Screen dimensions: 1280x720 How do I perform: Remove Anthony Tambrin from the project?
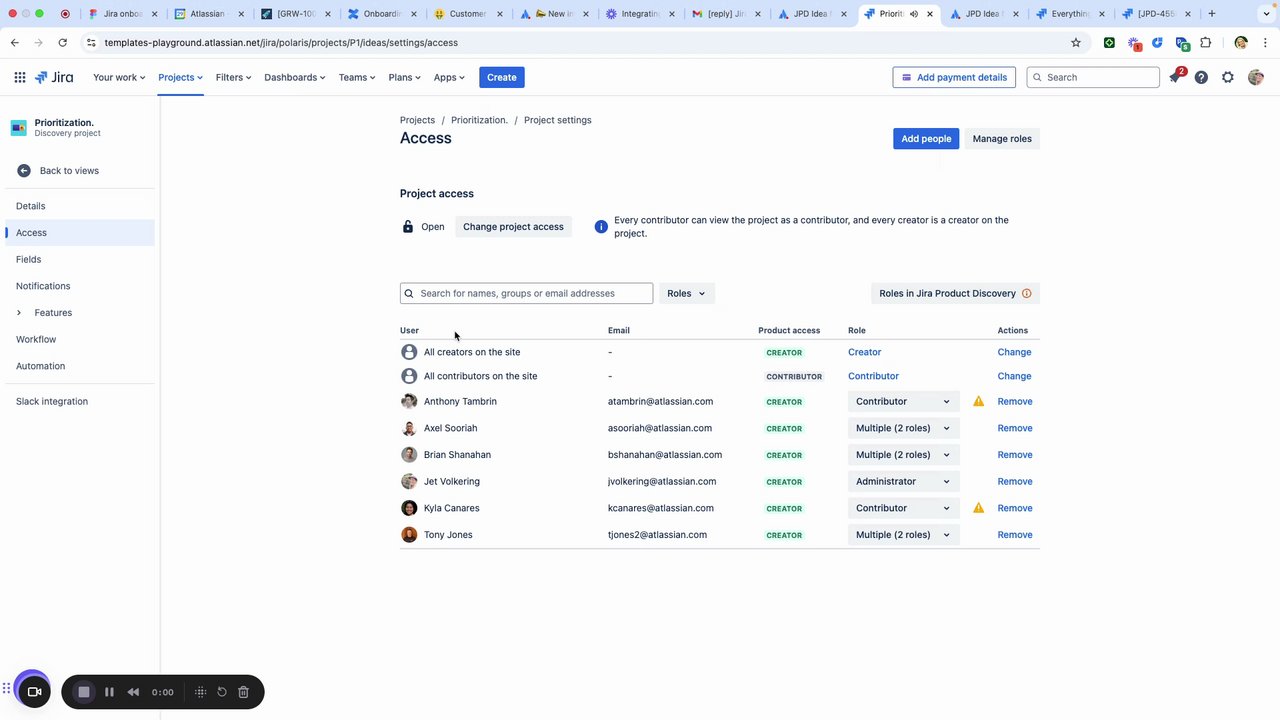click(1015, 402)
